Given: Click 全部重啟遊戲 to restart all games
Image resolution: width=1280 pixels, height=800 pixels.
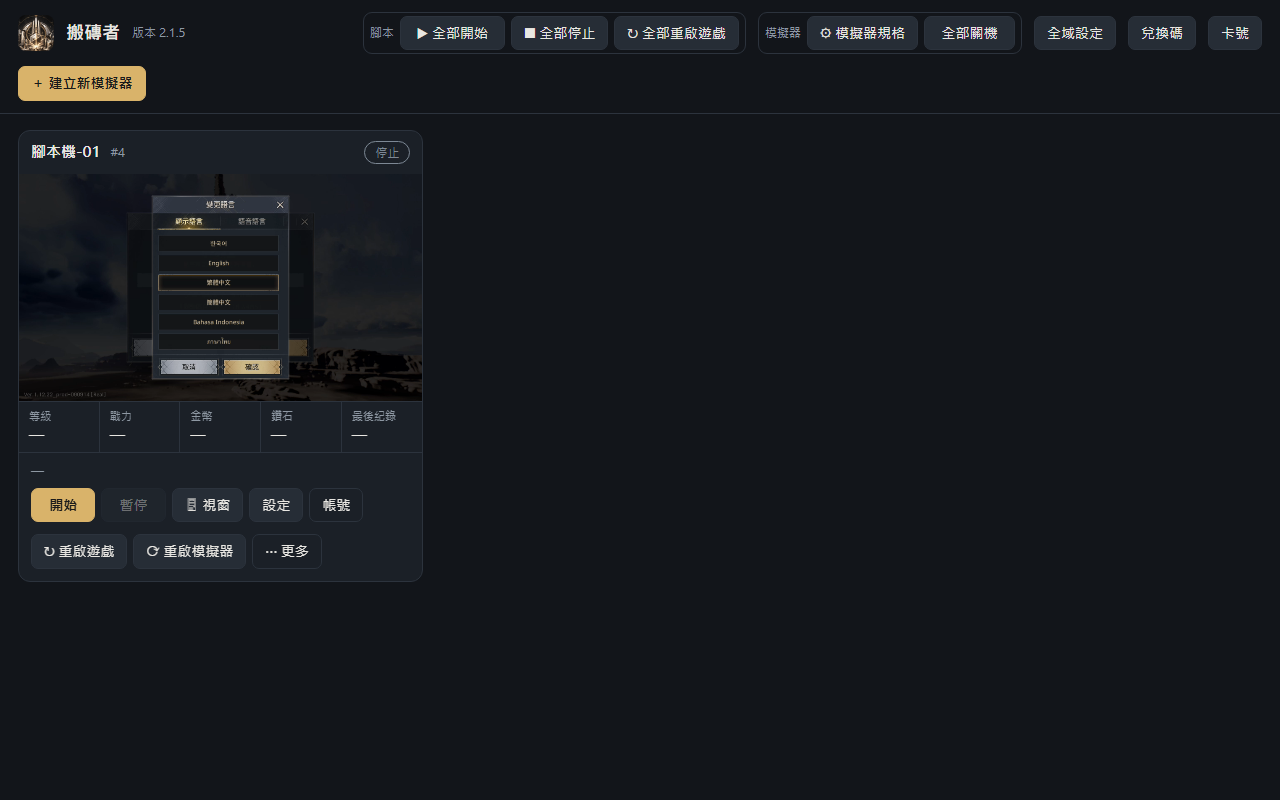Looking at the screenshot, I should 676,33.
